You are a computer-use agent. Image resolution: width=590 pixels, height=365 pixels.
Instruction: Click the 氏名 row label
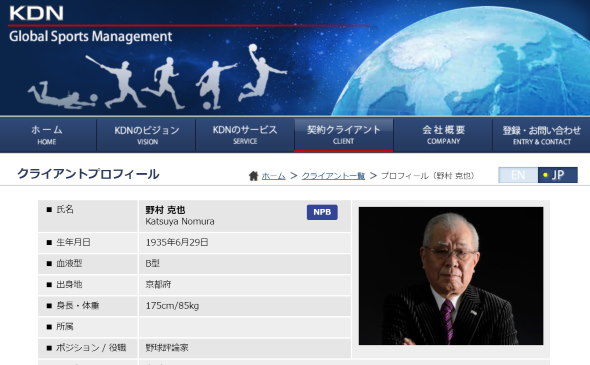65,210
